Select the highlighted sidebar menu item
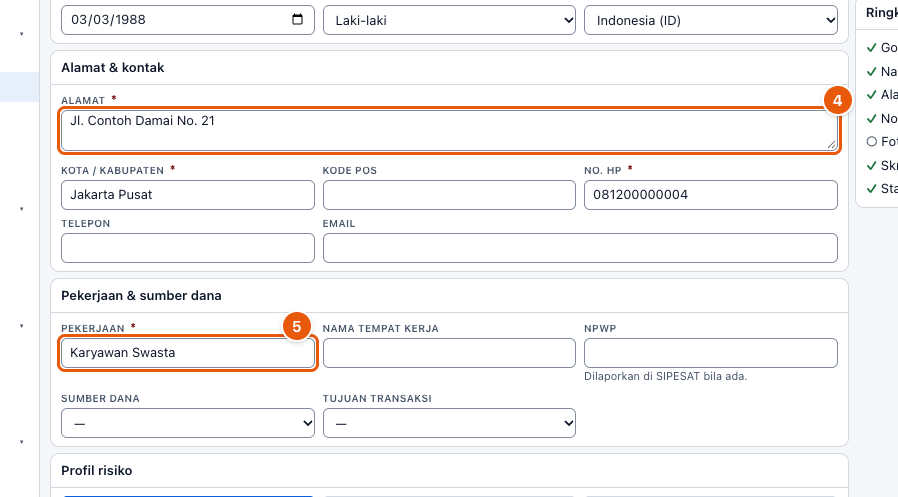The width and height of the screenshot is (898, 497). coord(19,87)
